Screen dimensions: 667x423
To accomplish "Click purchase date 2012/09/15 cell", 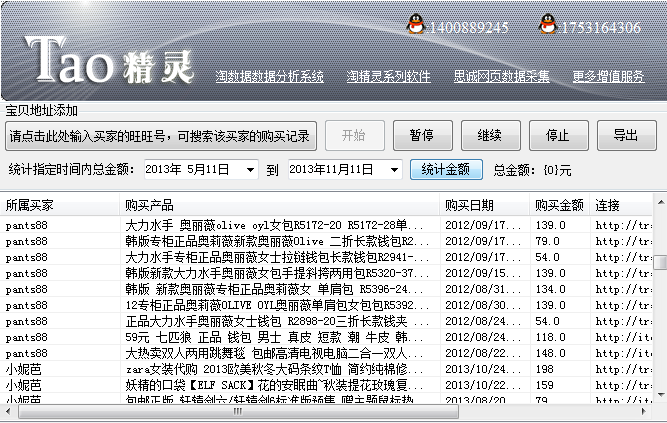I will (x=485, y=273).
